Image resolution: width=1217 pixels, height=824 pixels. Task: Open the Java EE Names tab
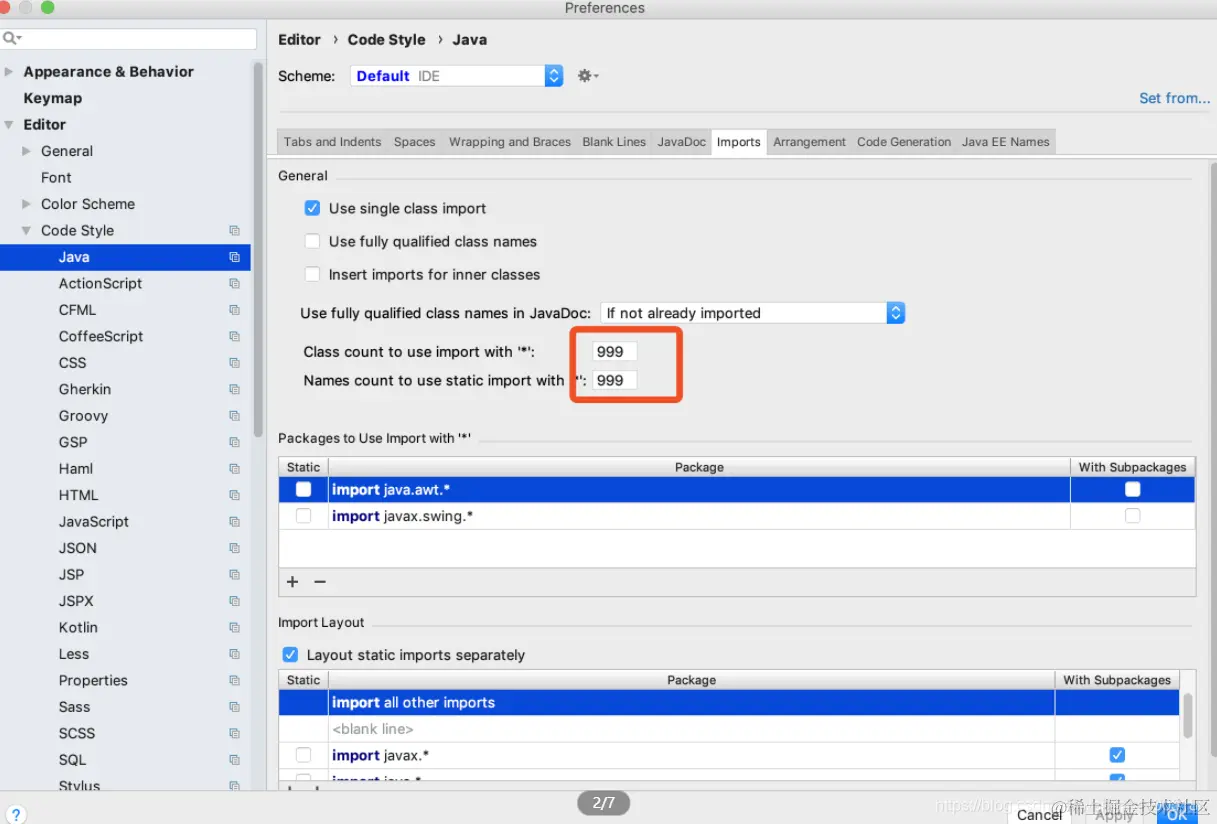(x=1006, y=142)
